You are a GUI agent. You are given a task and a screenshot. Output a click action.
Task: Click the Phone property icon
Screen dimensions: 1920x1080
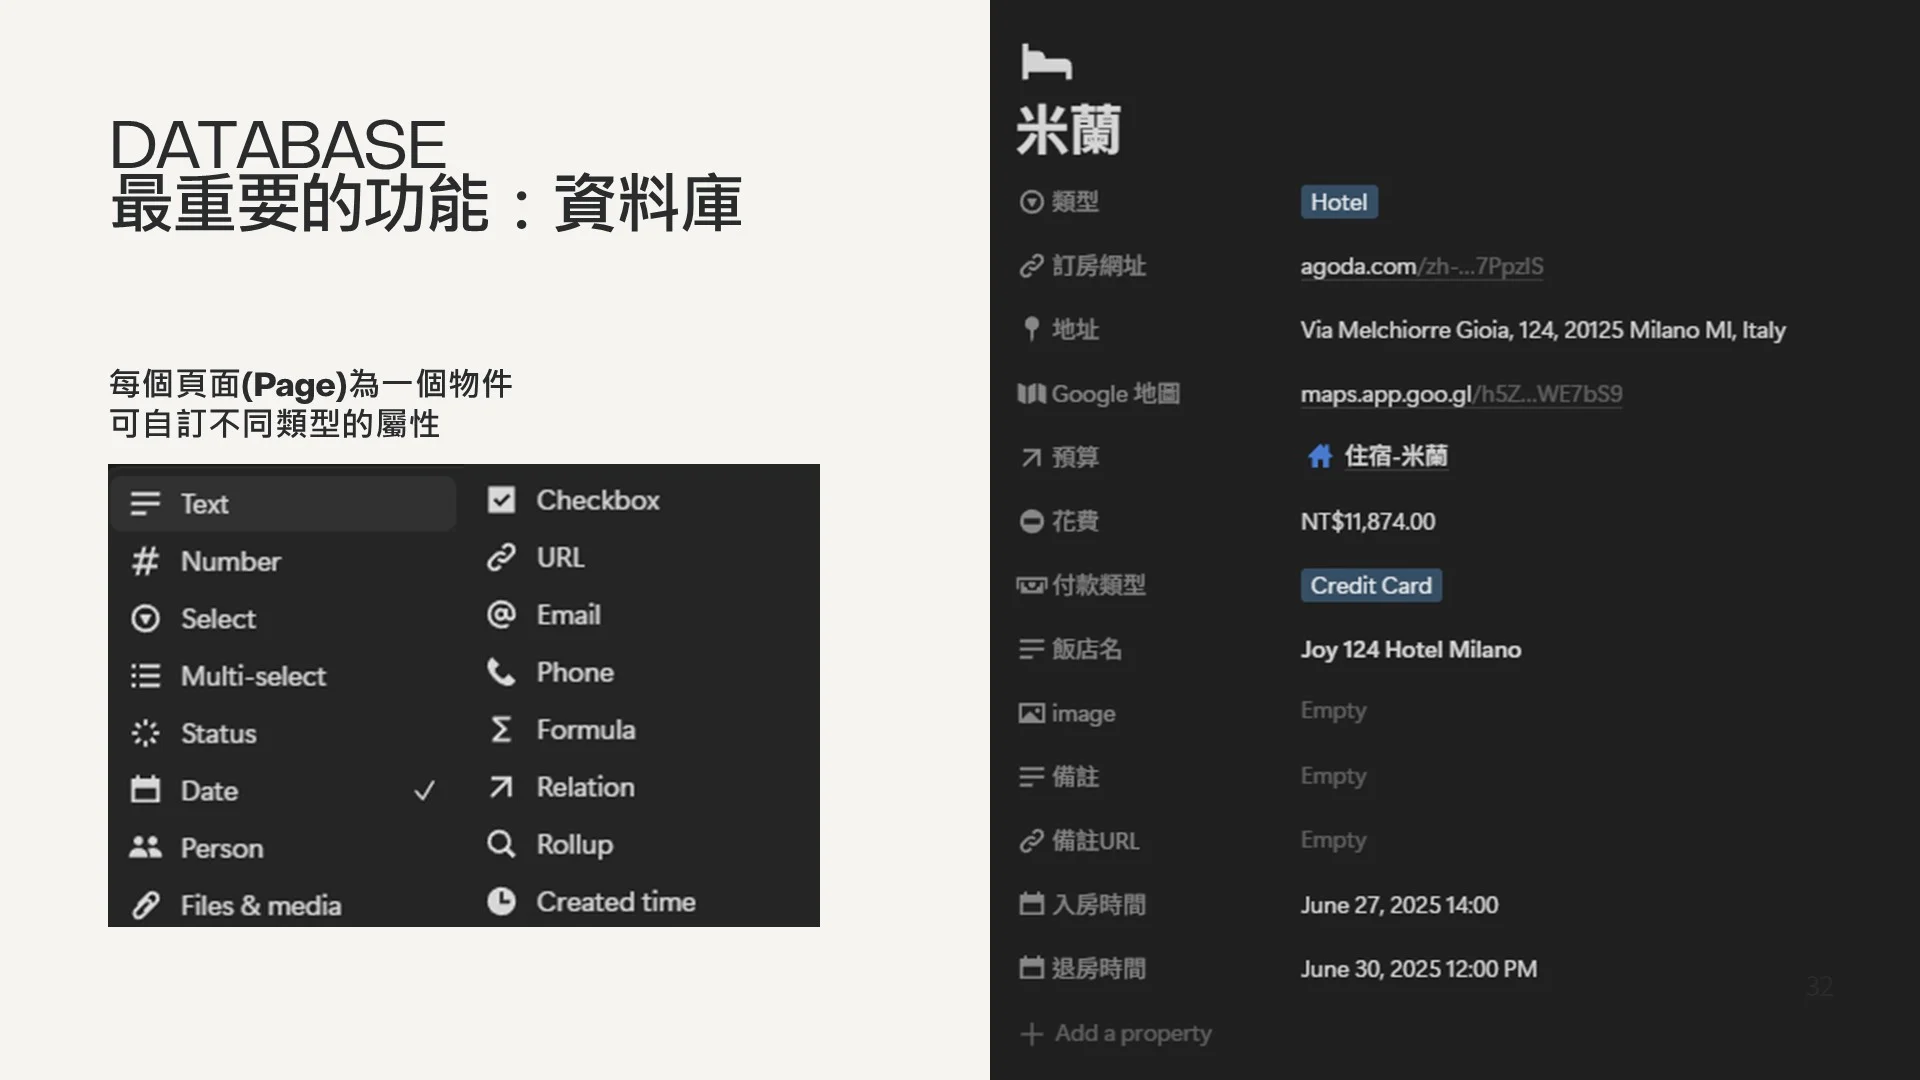[501, 672]
